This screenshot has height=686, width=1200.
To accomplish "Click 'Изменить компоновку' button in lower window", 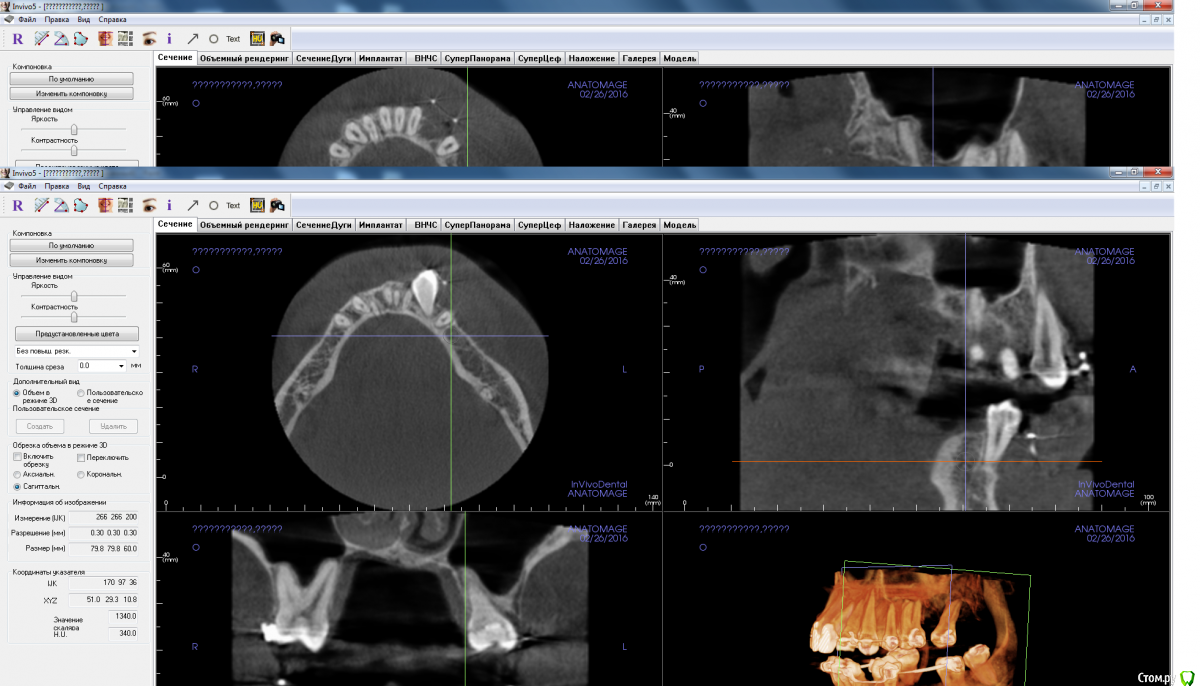I will 71,260.
